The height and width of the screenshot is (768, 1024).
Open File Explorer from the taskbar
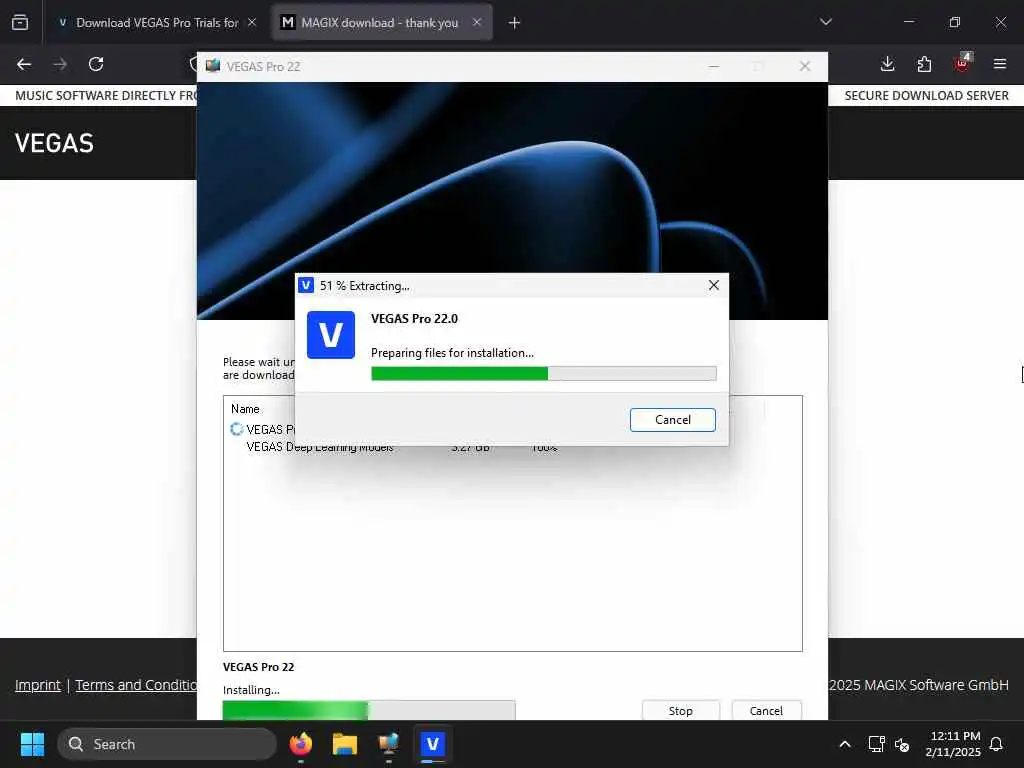(x=345, y=744)
